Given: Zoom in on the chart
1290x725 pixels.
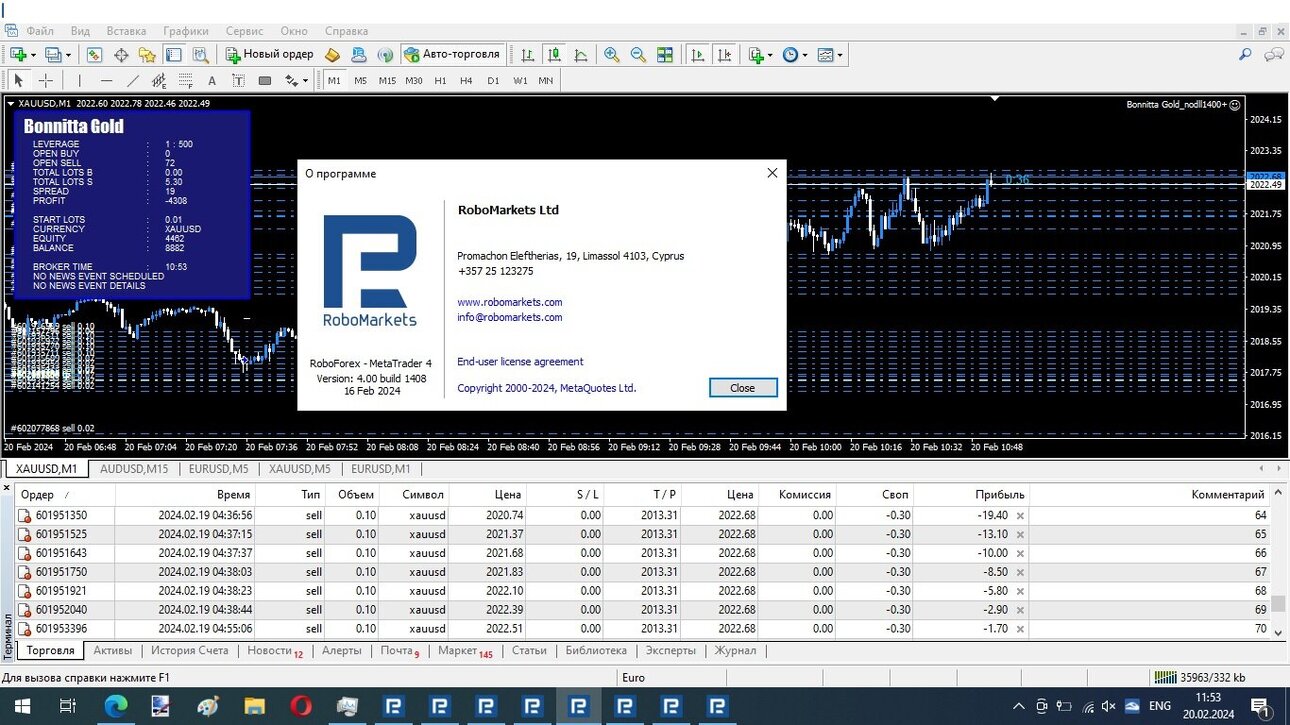Looking at the screenshot, I should [x=611, y=55].
